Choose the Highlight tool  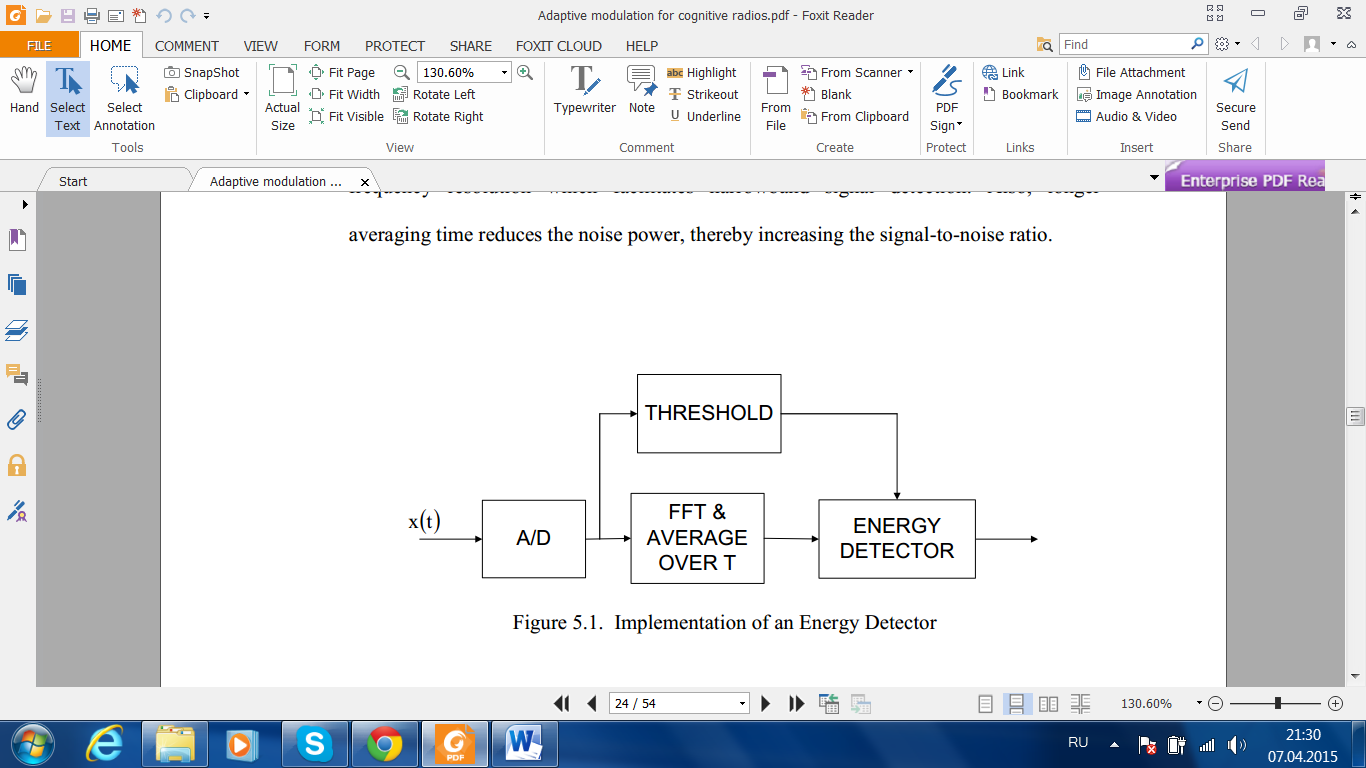[701, 72]
